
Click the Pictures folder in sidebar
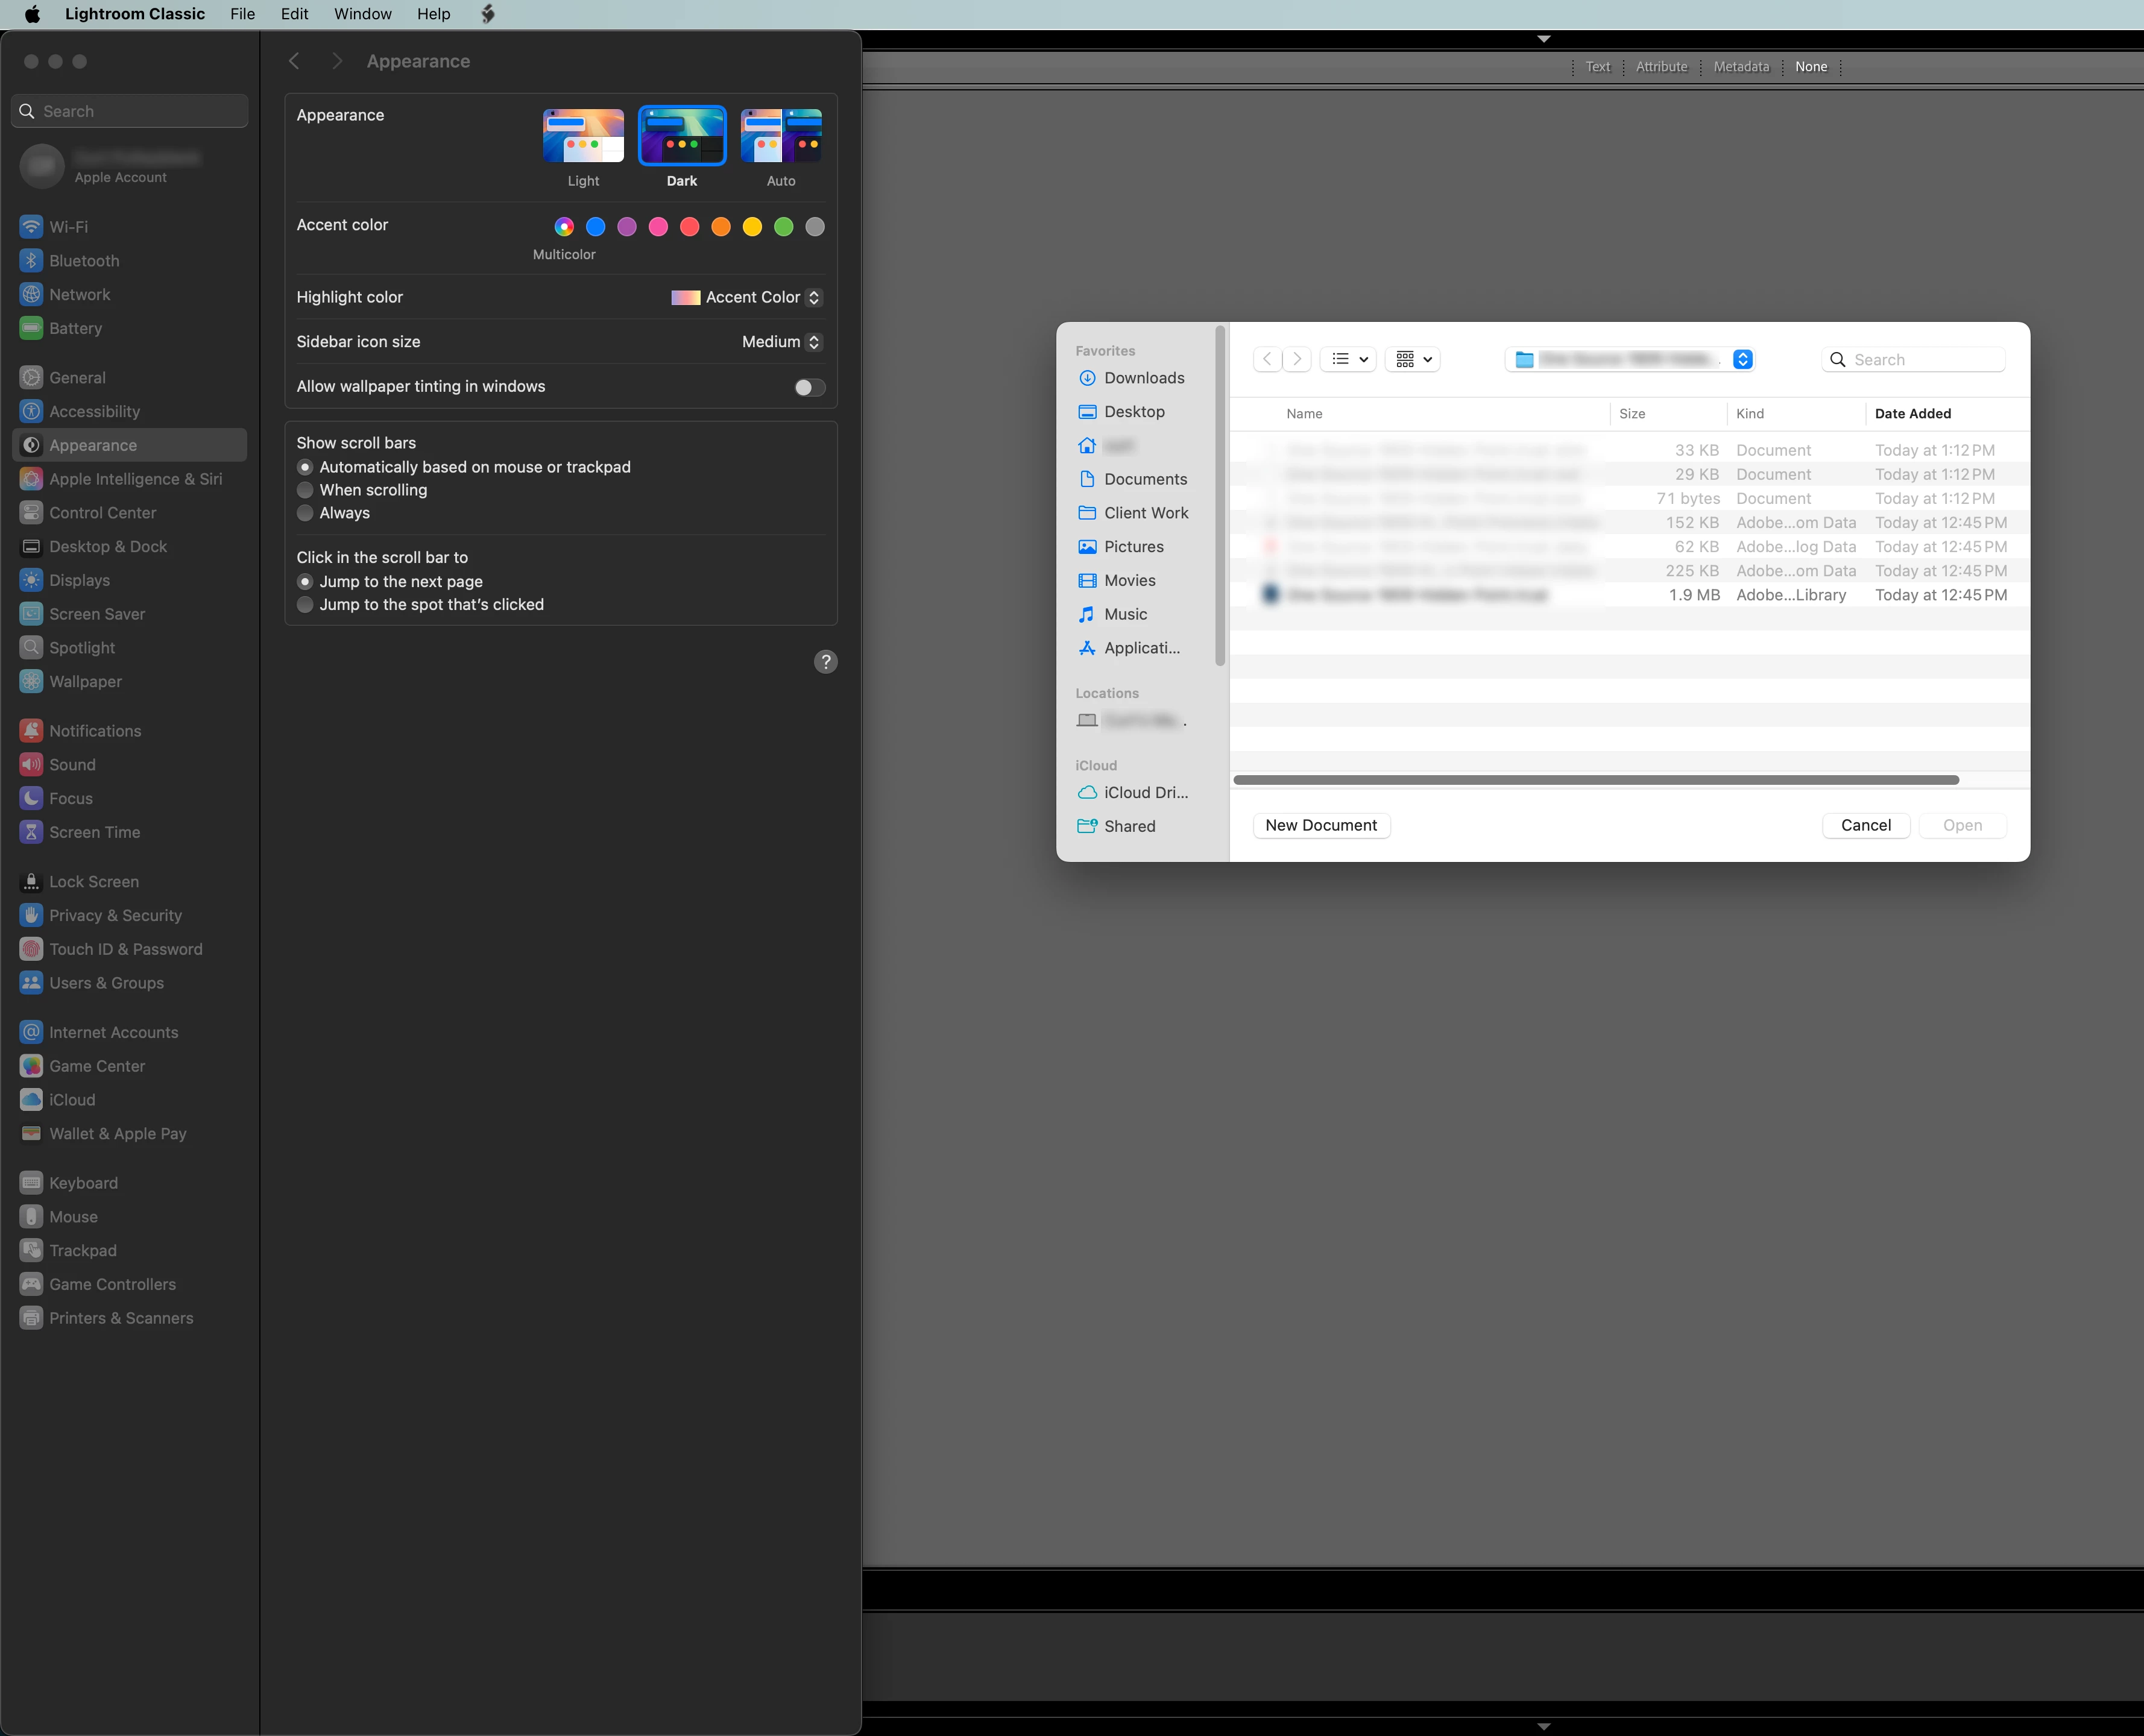[1133, 547]
